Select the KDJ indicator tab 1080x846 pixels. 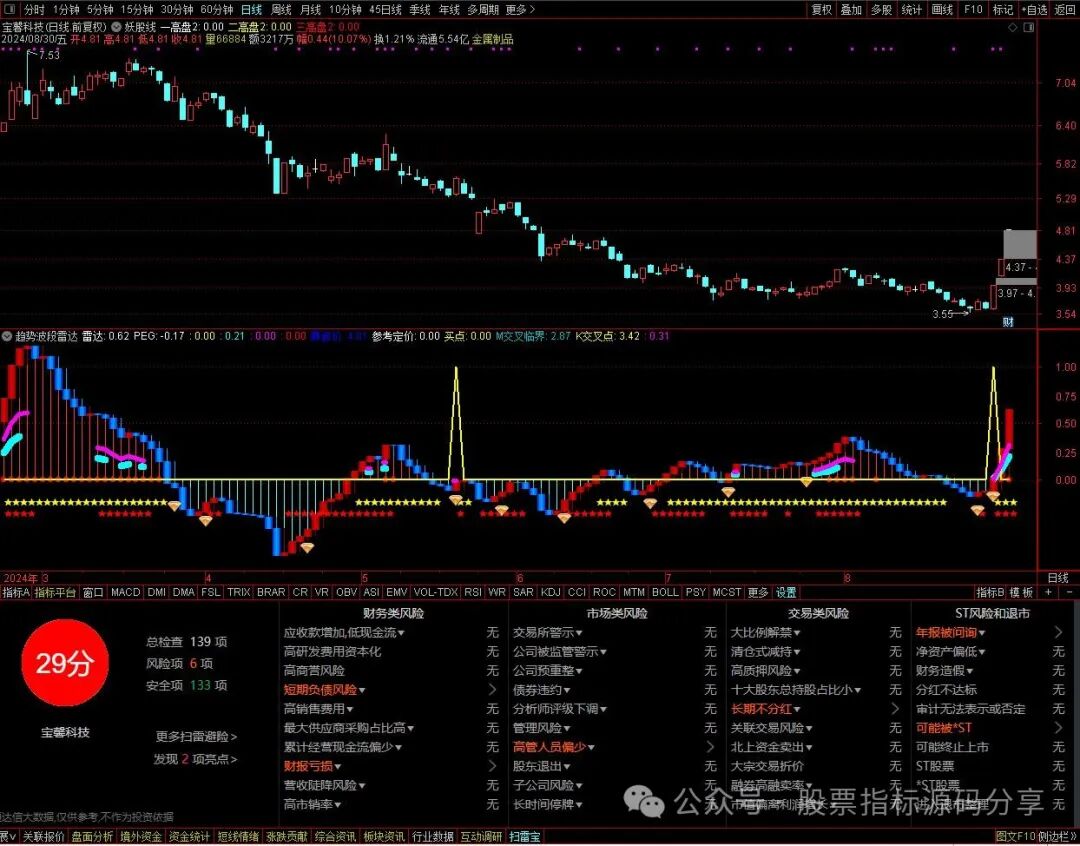pyautogui.click(x=550, y=592)
